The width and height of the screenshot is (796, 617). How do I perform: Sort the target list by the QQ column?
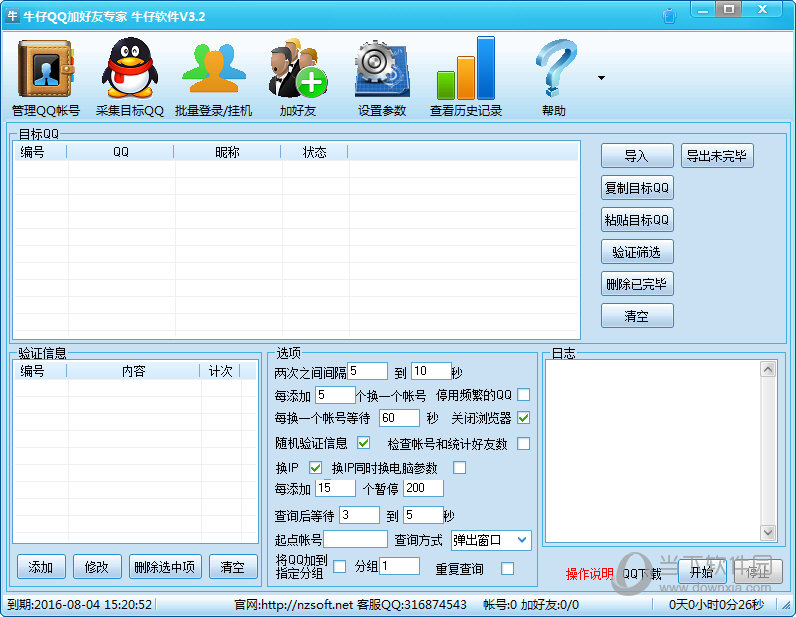121,152
